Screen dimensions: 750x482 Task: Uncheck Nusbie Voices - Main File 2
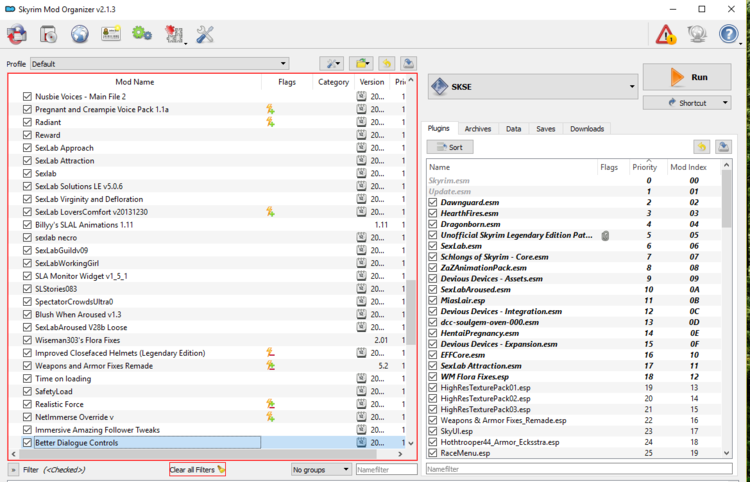pos(27,97)
